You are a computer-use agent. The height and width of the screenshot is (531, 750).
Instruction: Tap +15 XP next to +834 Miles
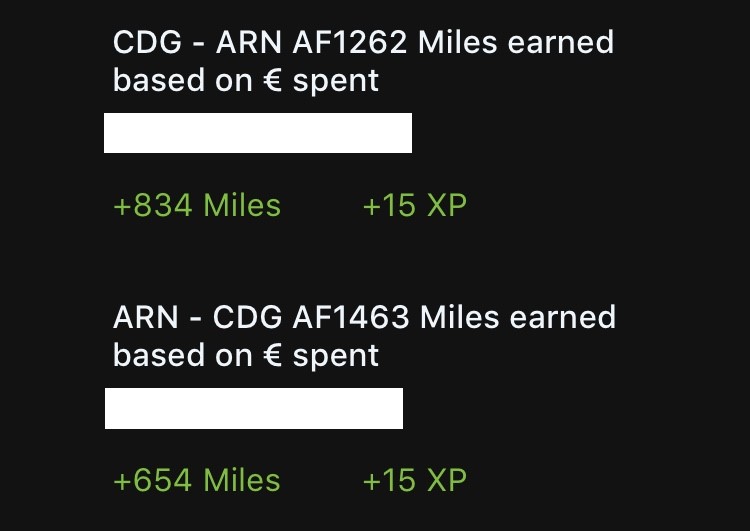click(x=414, y=206)
